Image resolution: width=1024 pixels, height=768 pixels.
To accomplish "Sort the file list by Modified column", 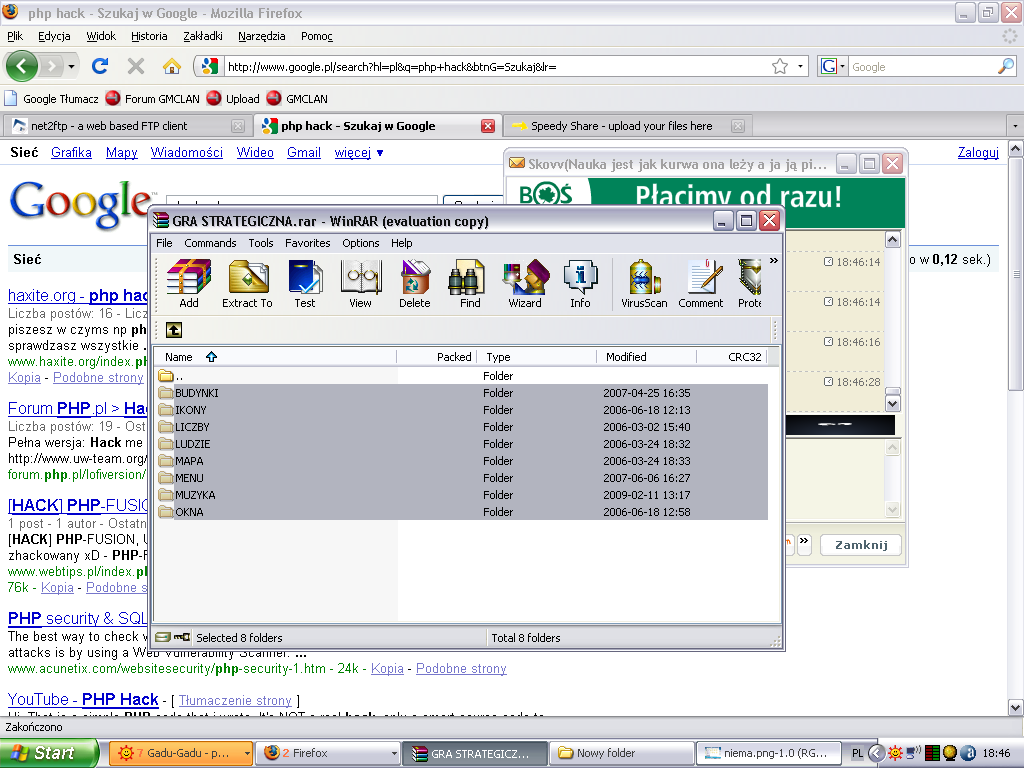I will 626,357.
